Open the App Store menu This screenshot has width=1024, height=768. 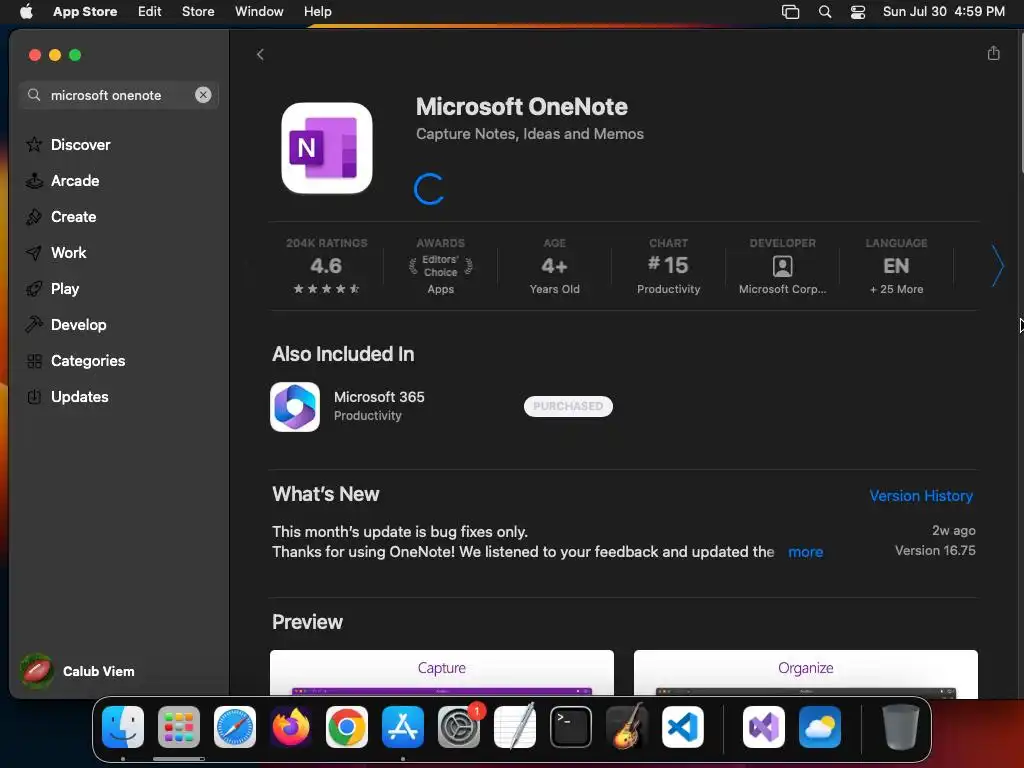point(85,12)
